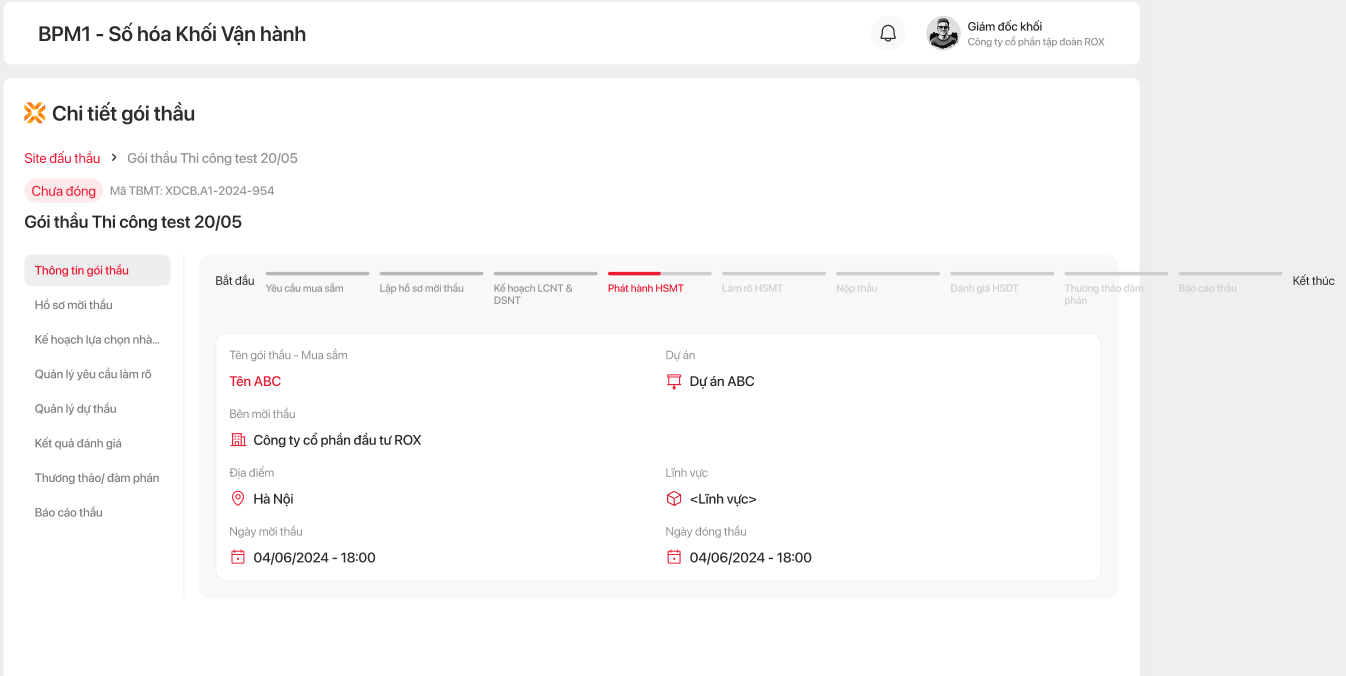Open the notification bell
This screenshot has height=676, width=1346.
pyautogui.click(x=888, y=33)
